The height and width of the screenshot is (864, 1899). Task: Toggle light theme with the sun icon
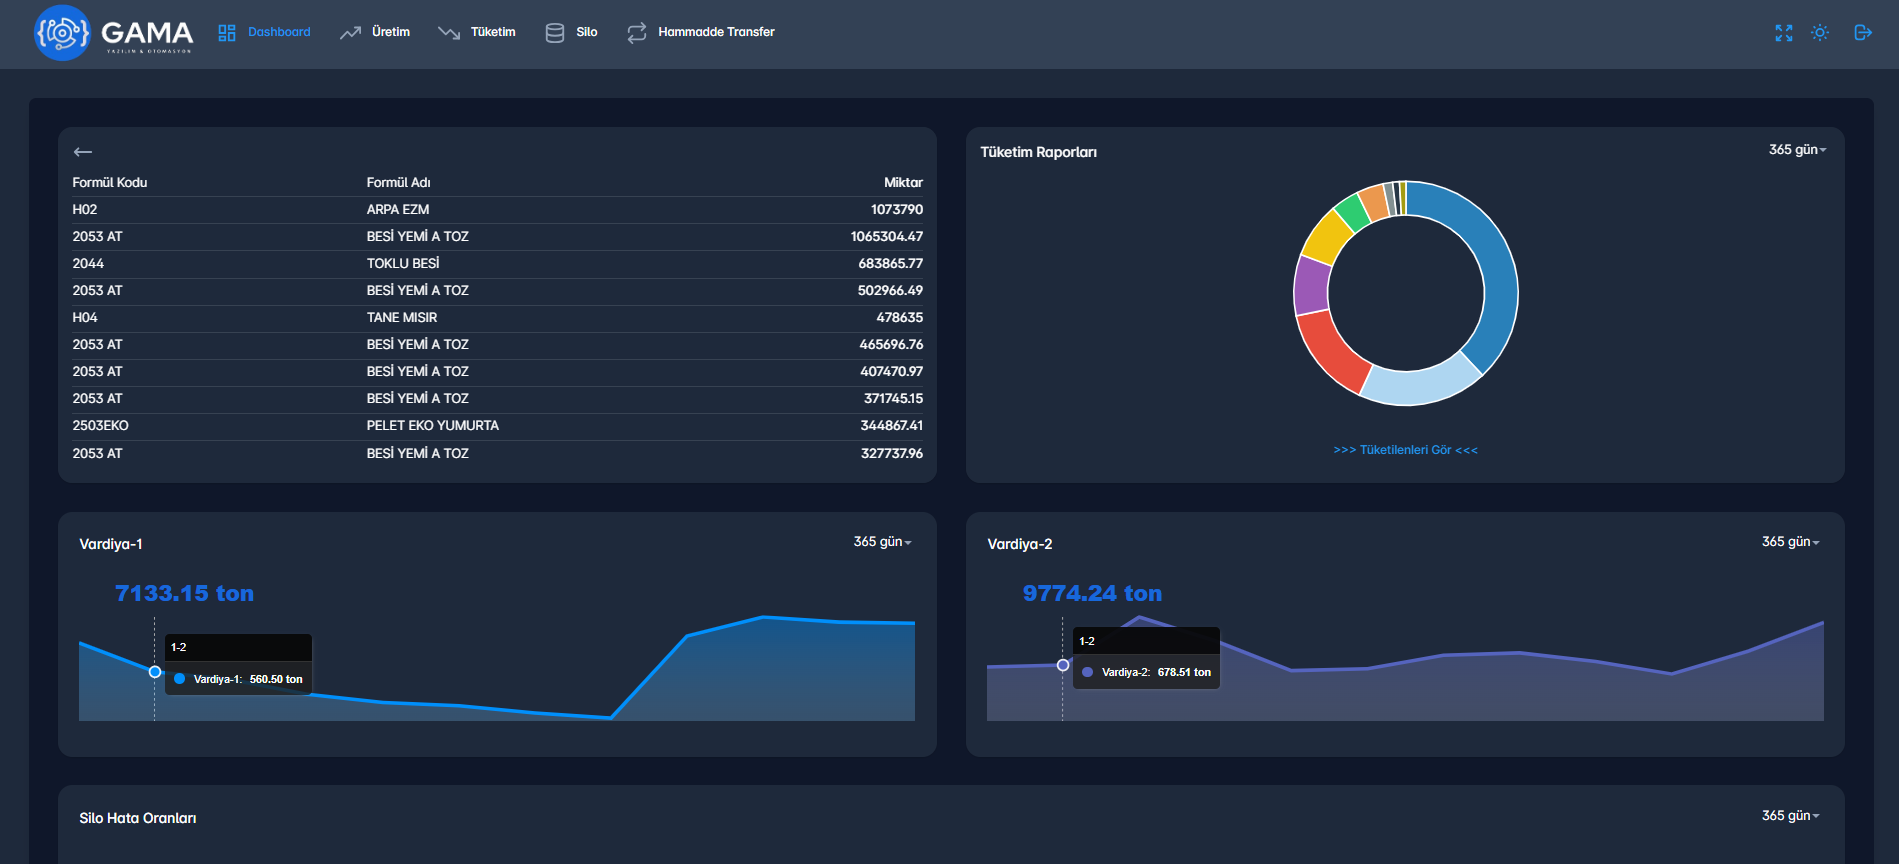click(1820, 33)
